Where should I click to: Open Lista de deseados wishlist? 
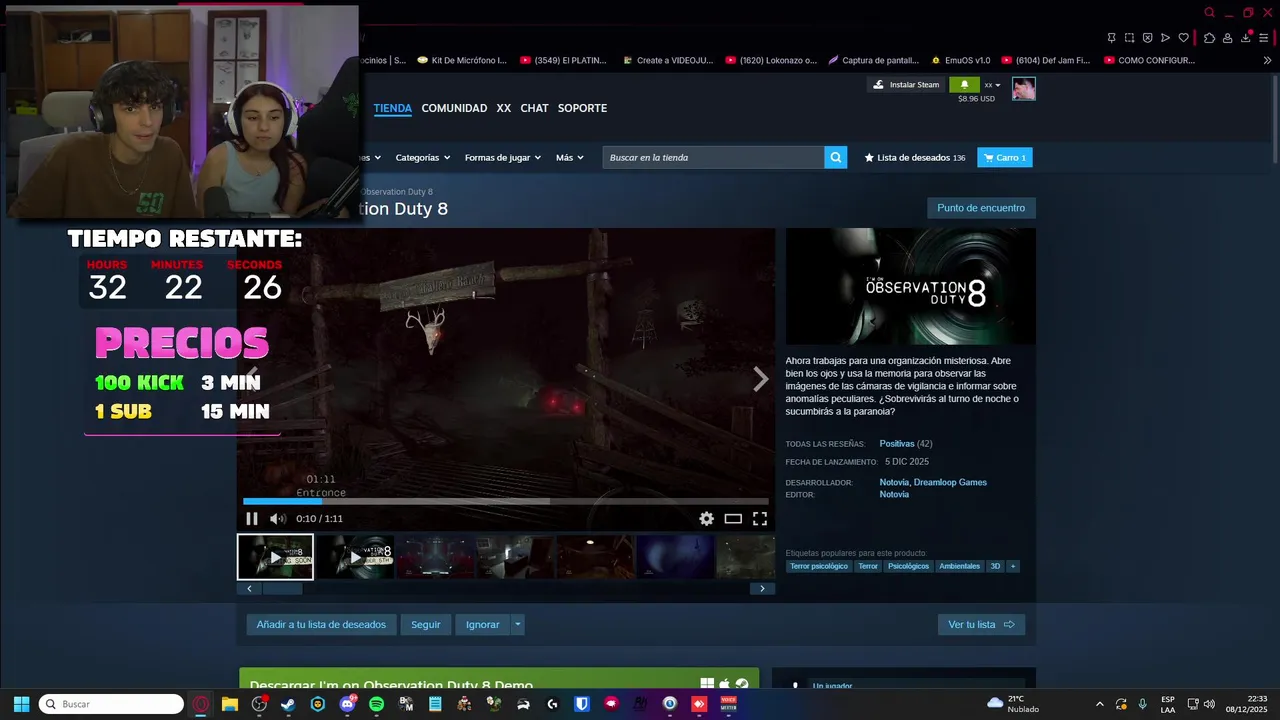pos(915,157)
